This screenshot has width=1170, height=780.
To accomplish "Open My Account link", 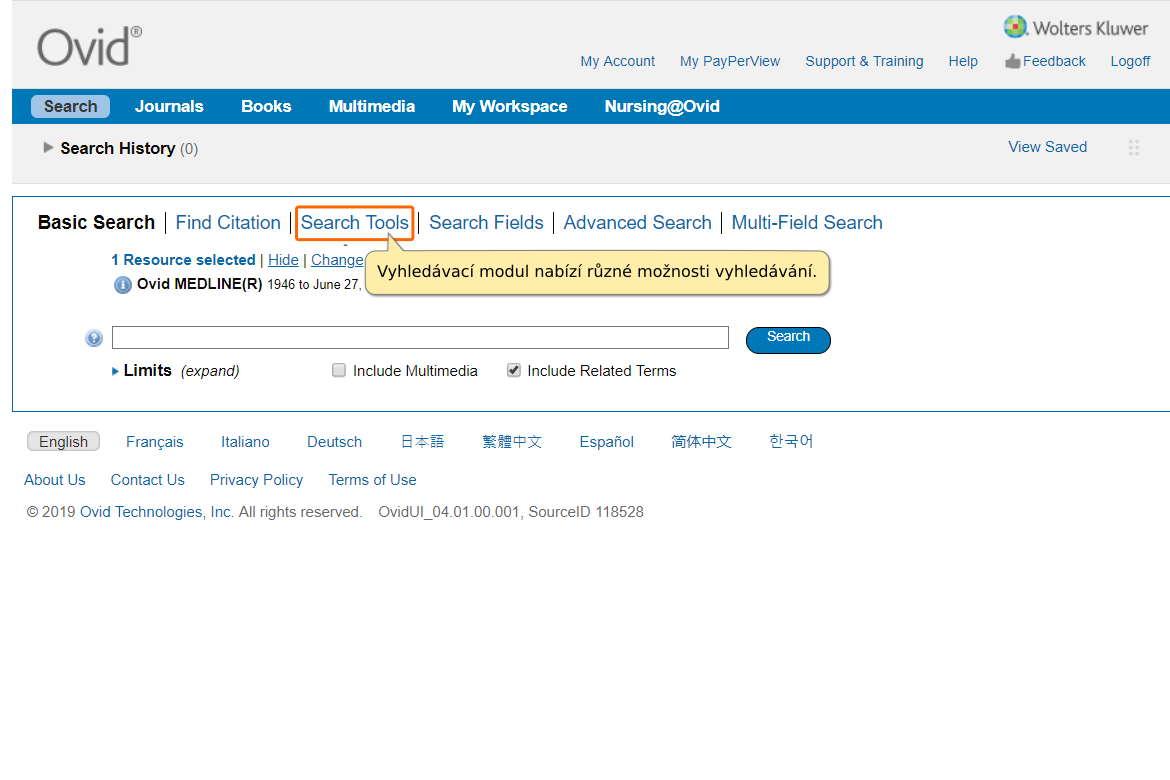I will (618, 61).
